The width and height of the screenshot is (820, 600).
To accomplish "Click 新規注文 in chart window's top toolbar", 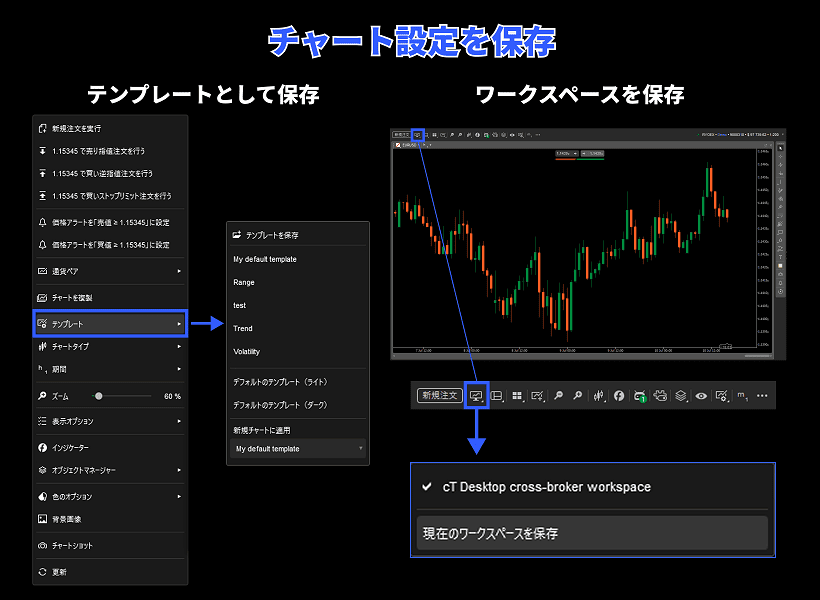I will [x=402, y=134].
